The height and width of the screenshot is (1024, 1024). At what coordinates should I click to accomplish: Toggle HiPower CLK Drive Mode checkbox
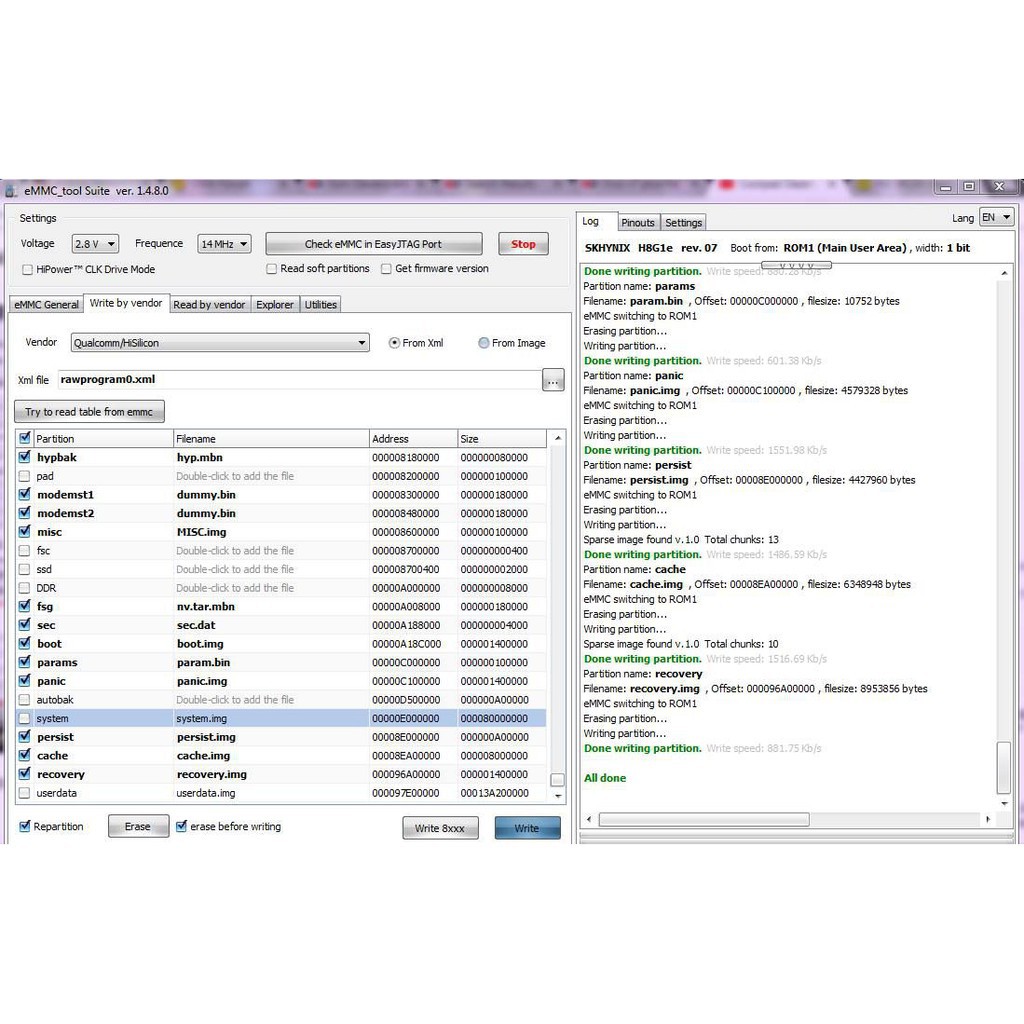pos(28,269)
